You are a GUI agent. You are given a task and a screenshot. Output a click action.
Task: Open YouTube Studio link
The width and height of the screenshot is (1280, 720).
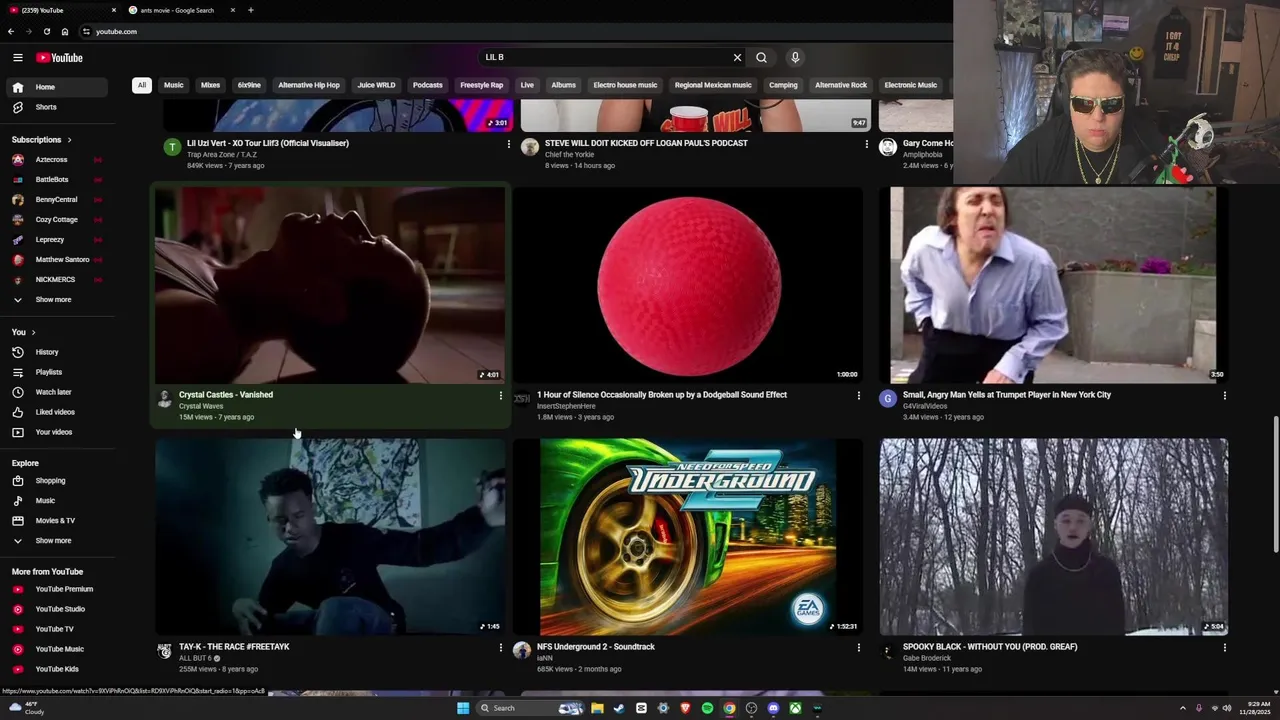tap(58, 609)
